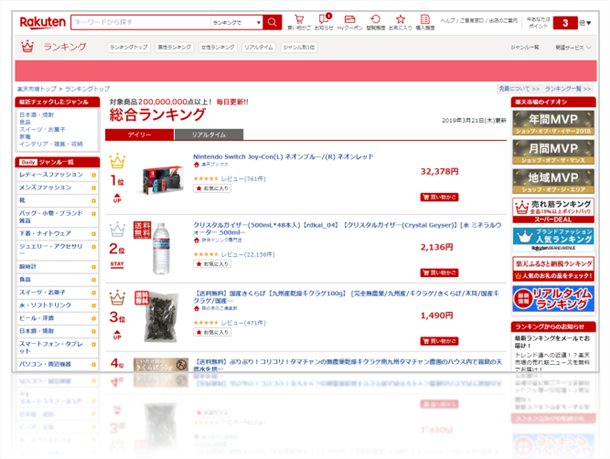The height and width of the screenshot is (459, 610).
Task: Open the ランキングで search scope dropdown
Action: tap(235, 21)
